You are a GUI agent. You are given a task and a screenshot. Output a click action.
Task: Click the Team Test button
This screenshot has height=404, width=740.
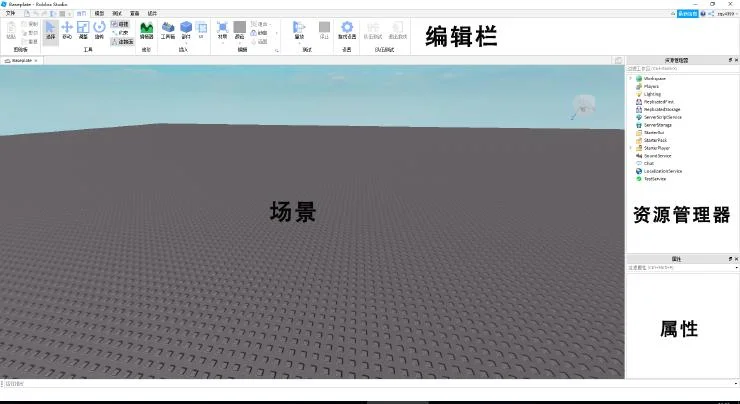pos(373,30)
